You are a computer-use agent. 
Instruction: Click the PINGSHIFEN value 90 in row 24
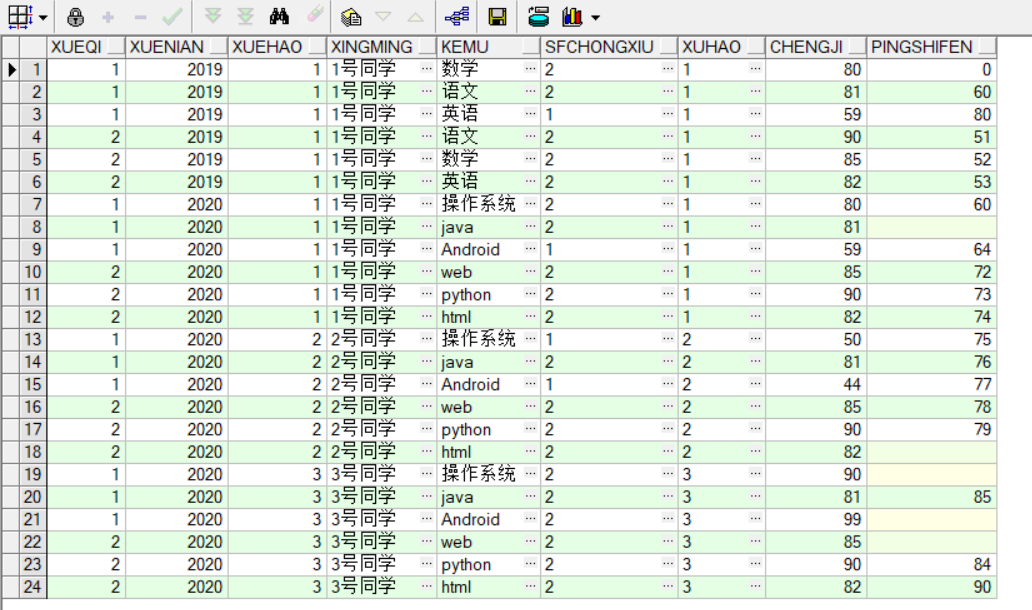(x=932, y=586)
